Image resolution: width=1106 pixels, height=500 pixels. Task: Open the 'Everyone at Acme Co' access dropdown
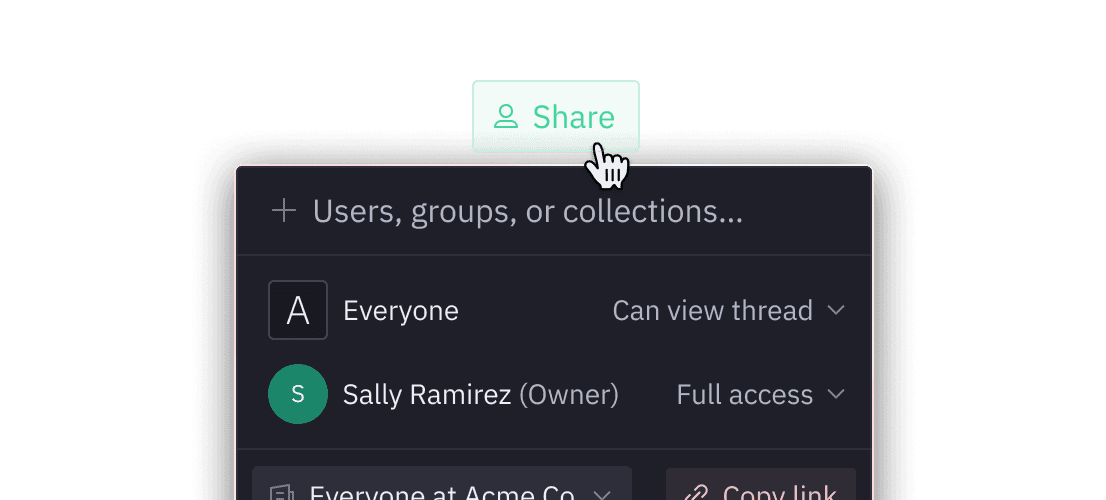click(442, 484)
